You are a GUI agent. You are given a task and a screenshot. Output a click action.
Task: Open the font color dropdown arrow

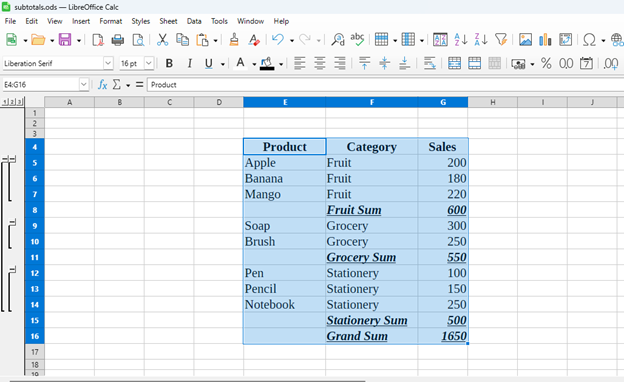pos(254,64)
